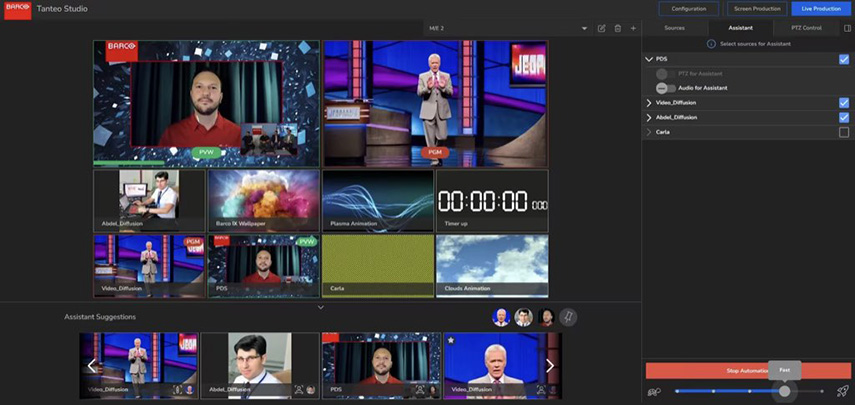Click the Barco logo in the header
Screen dimensions: 855x405
click(17, 9)
